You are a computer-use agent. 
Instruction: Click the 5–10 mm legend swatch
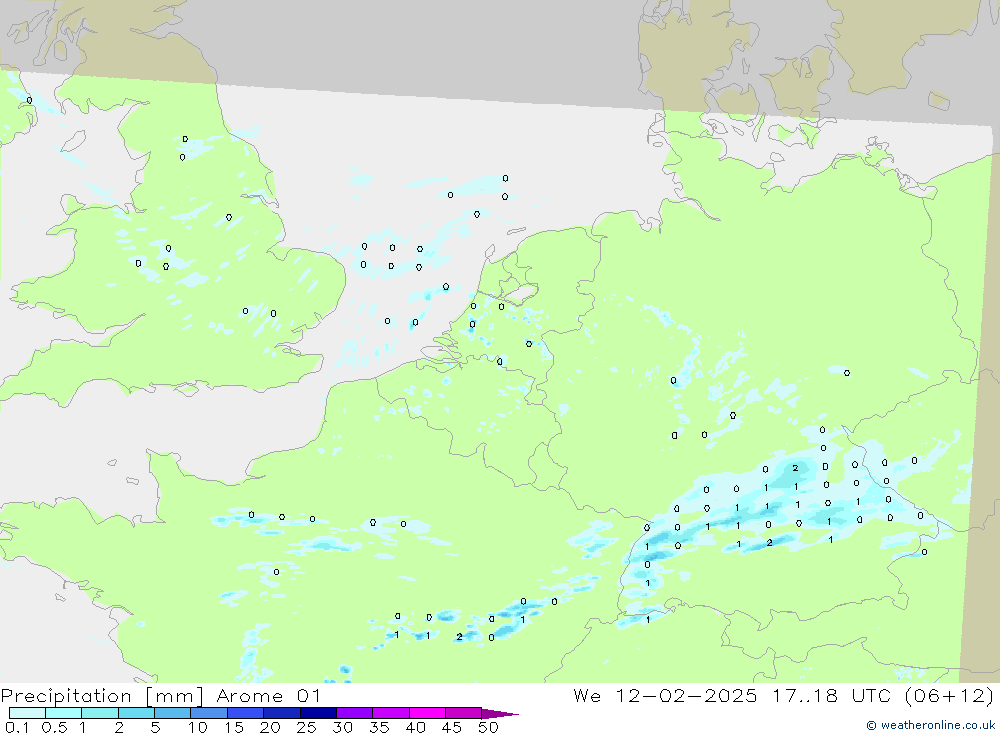[172, 713]
